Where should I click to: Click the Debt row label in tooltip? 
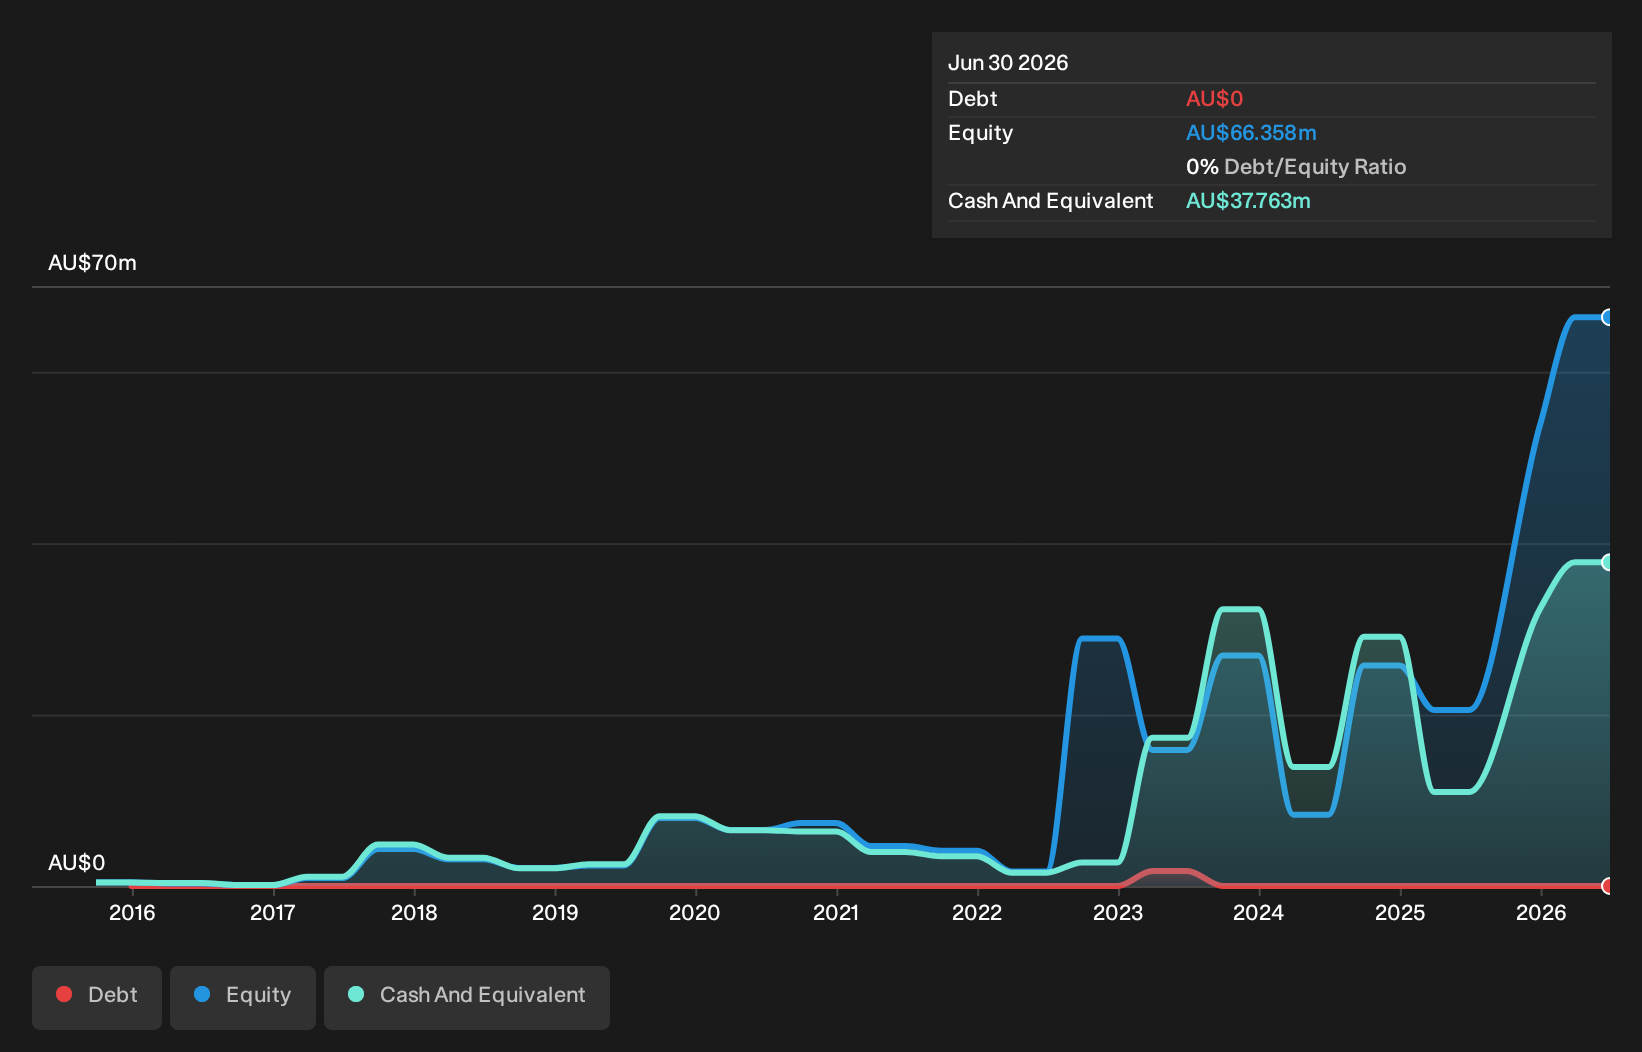(973, 99)
